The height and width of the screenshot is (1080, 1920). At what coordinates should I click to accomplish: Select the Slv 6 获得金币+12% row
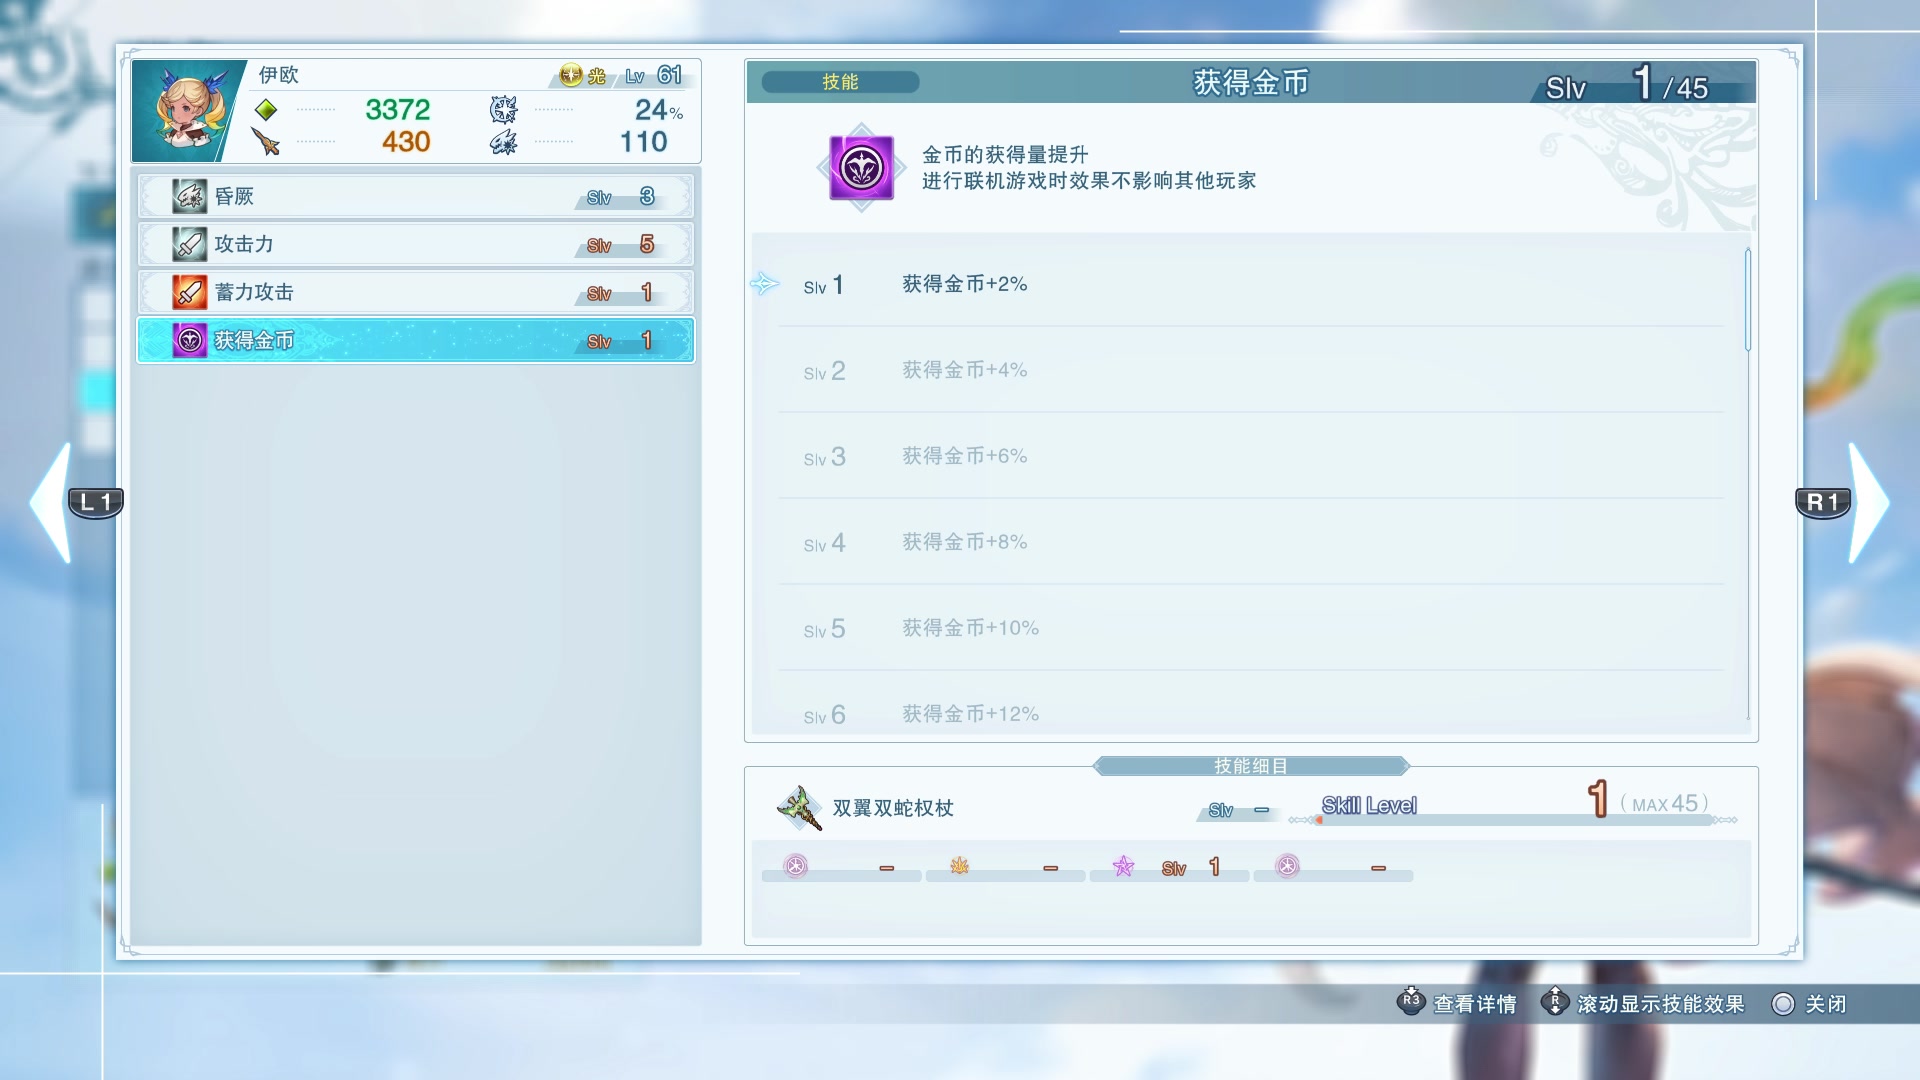[1250, 709]
